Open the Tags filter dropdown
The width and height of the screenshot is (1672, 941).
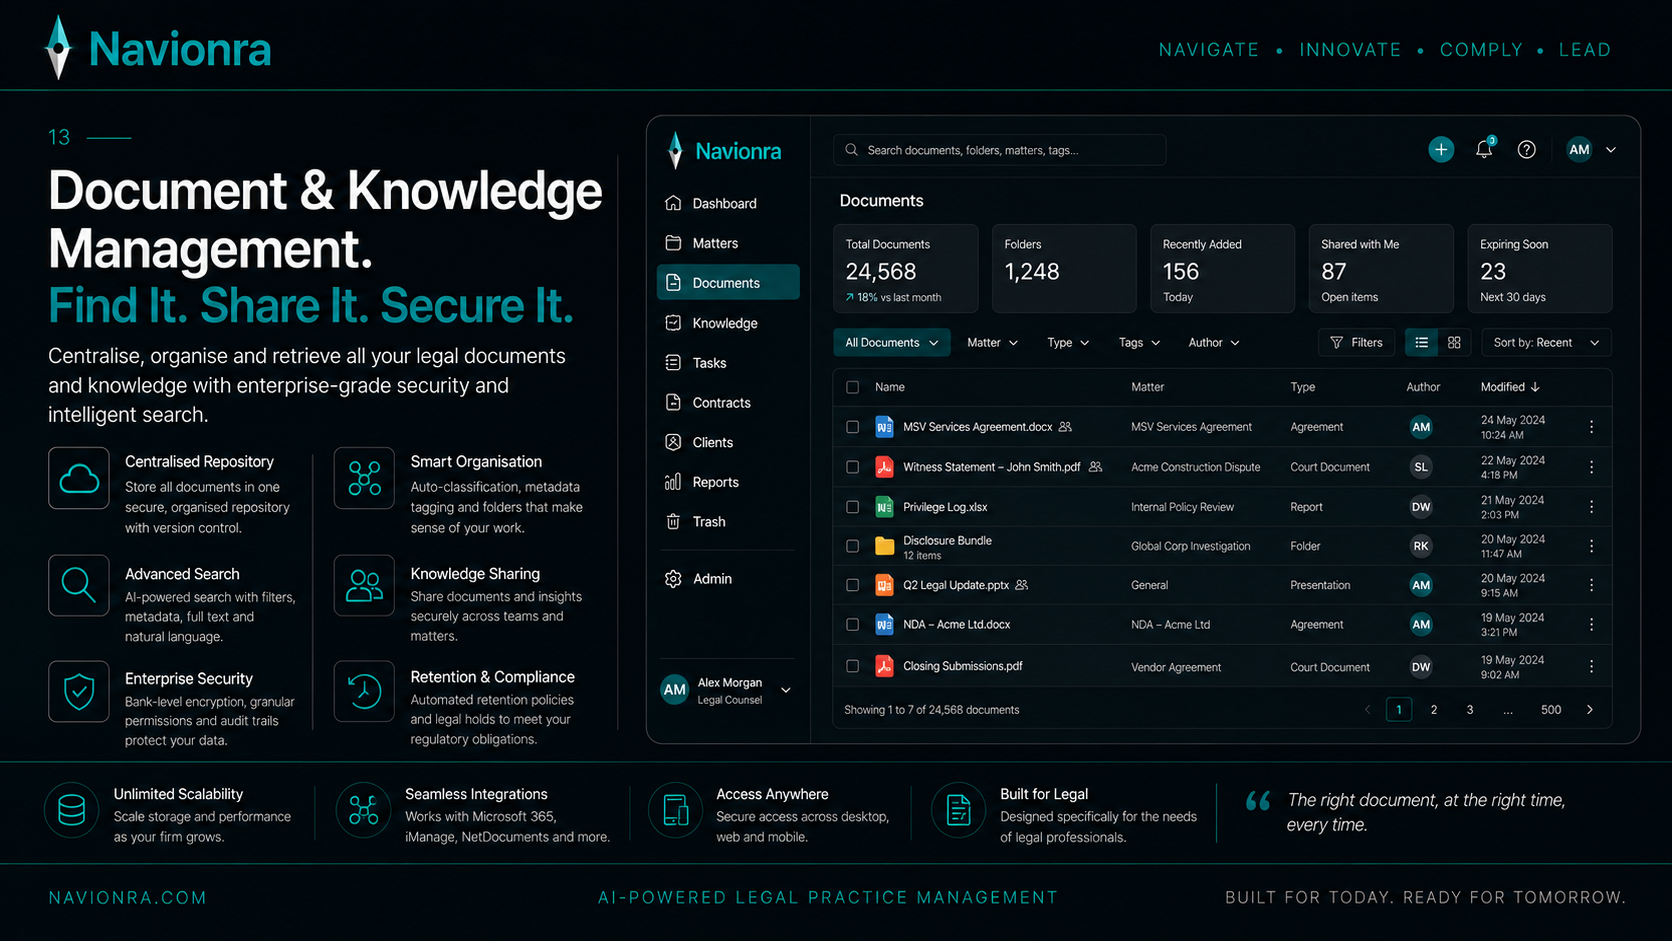pyautogui.click(x=1139, y=342)
